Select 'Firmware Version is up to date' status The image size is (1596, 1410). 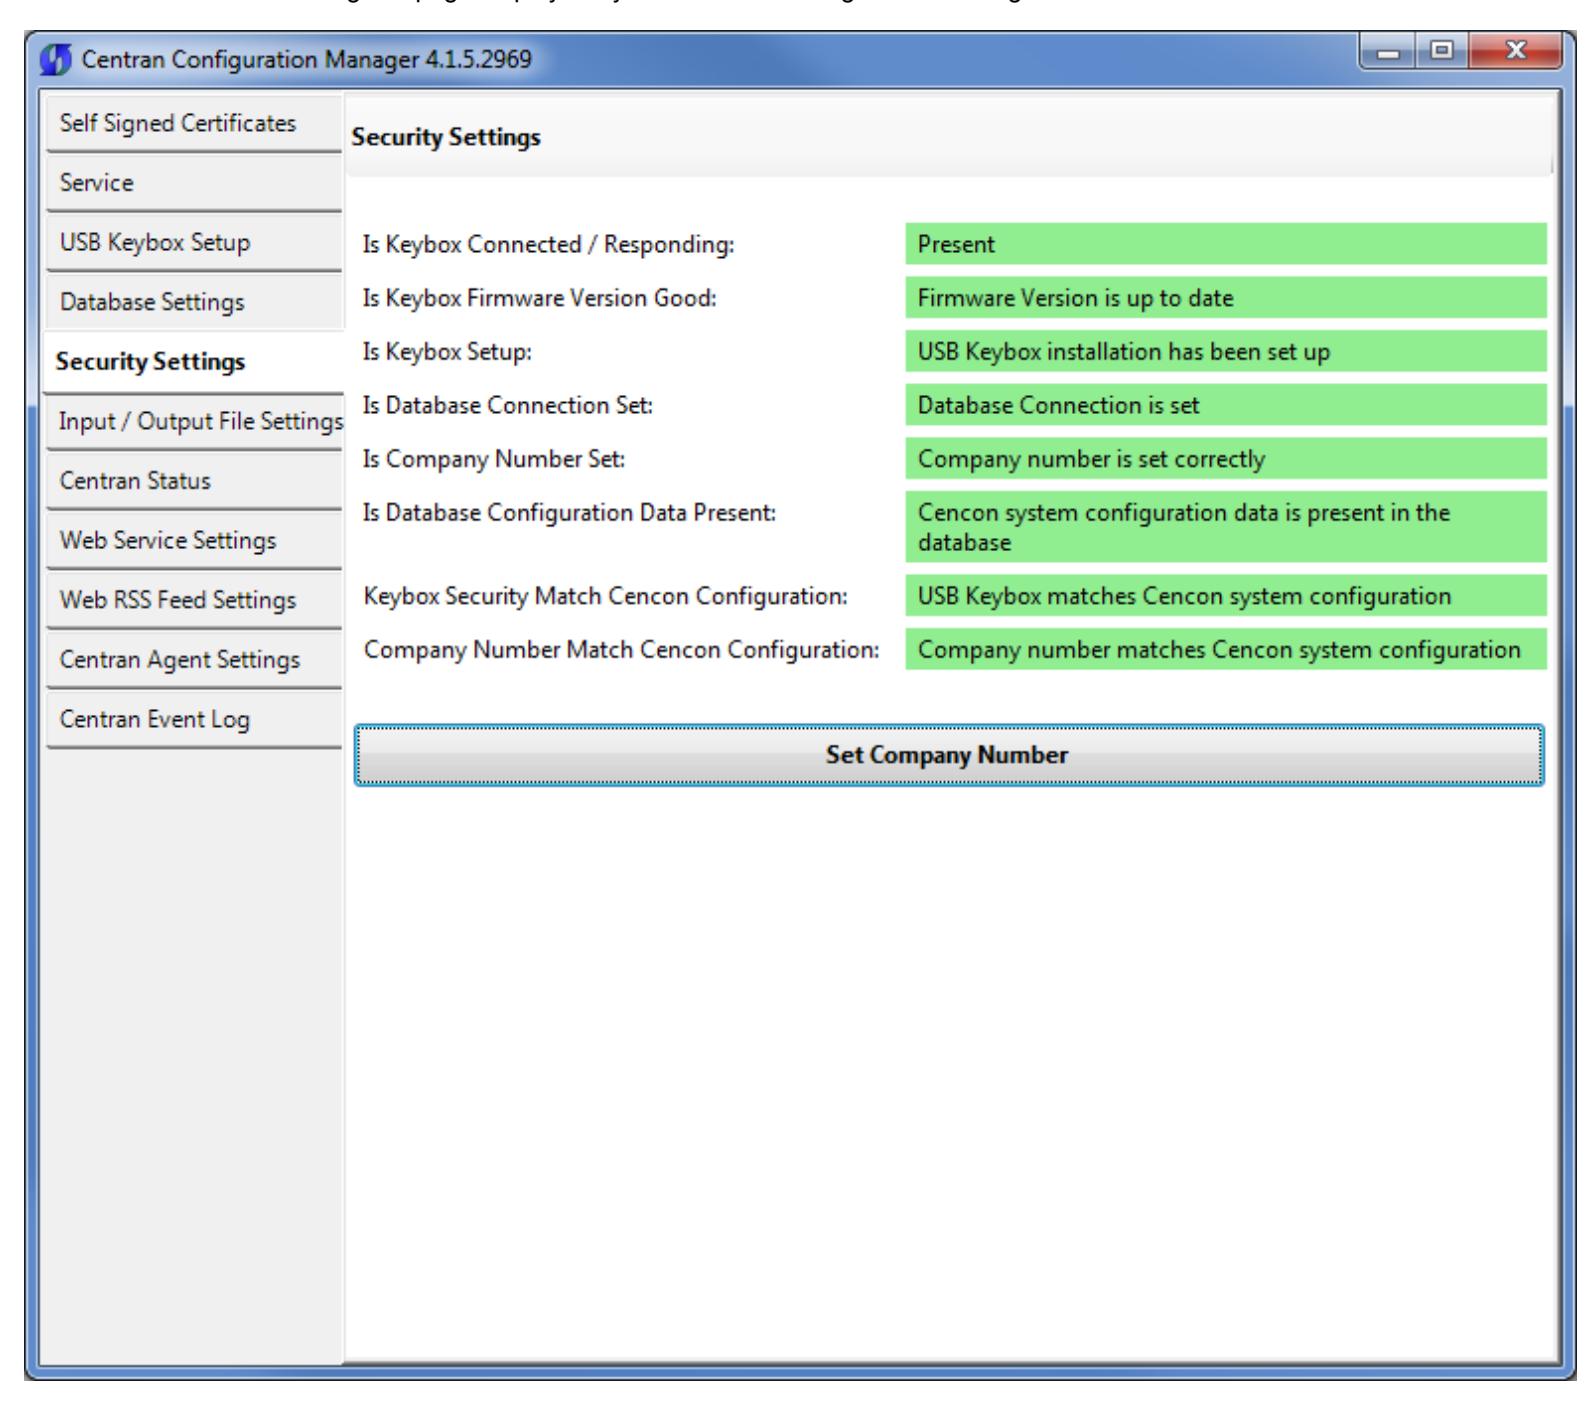click(1226, 298)
